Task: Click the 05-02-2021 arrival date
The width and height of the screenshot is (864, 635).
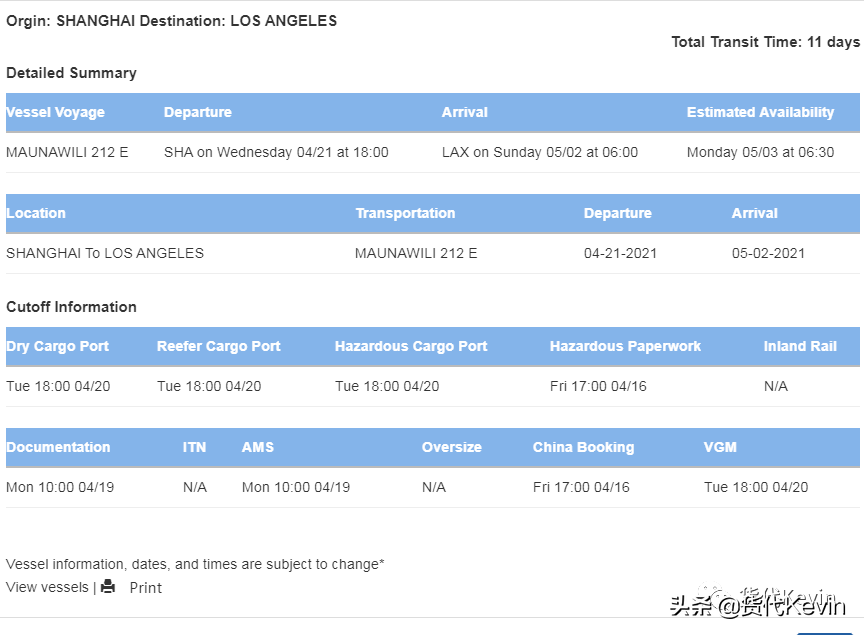Action: coord(768,253)
